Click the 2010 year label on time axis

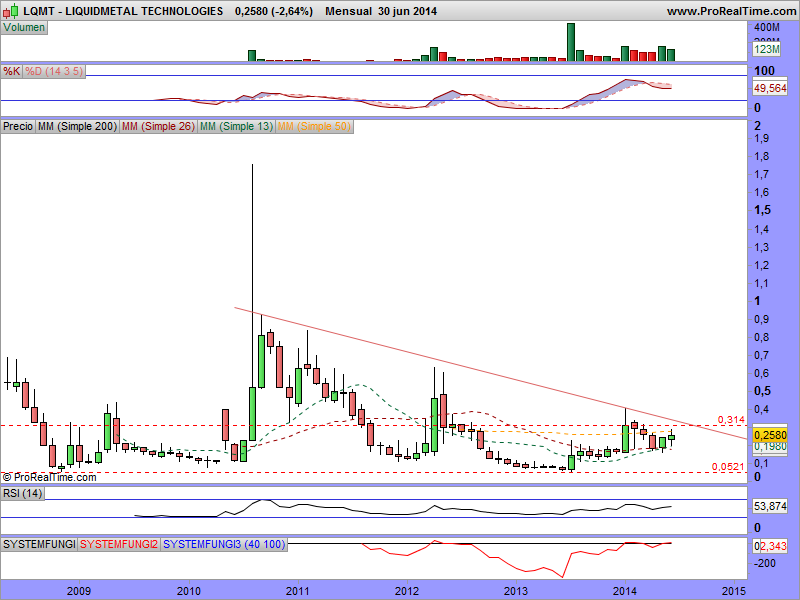tap(189, 591)
